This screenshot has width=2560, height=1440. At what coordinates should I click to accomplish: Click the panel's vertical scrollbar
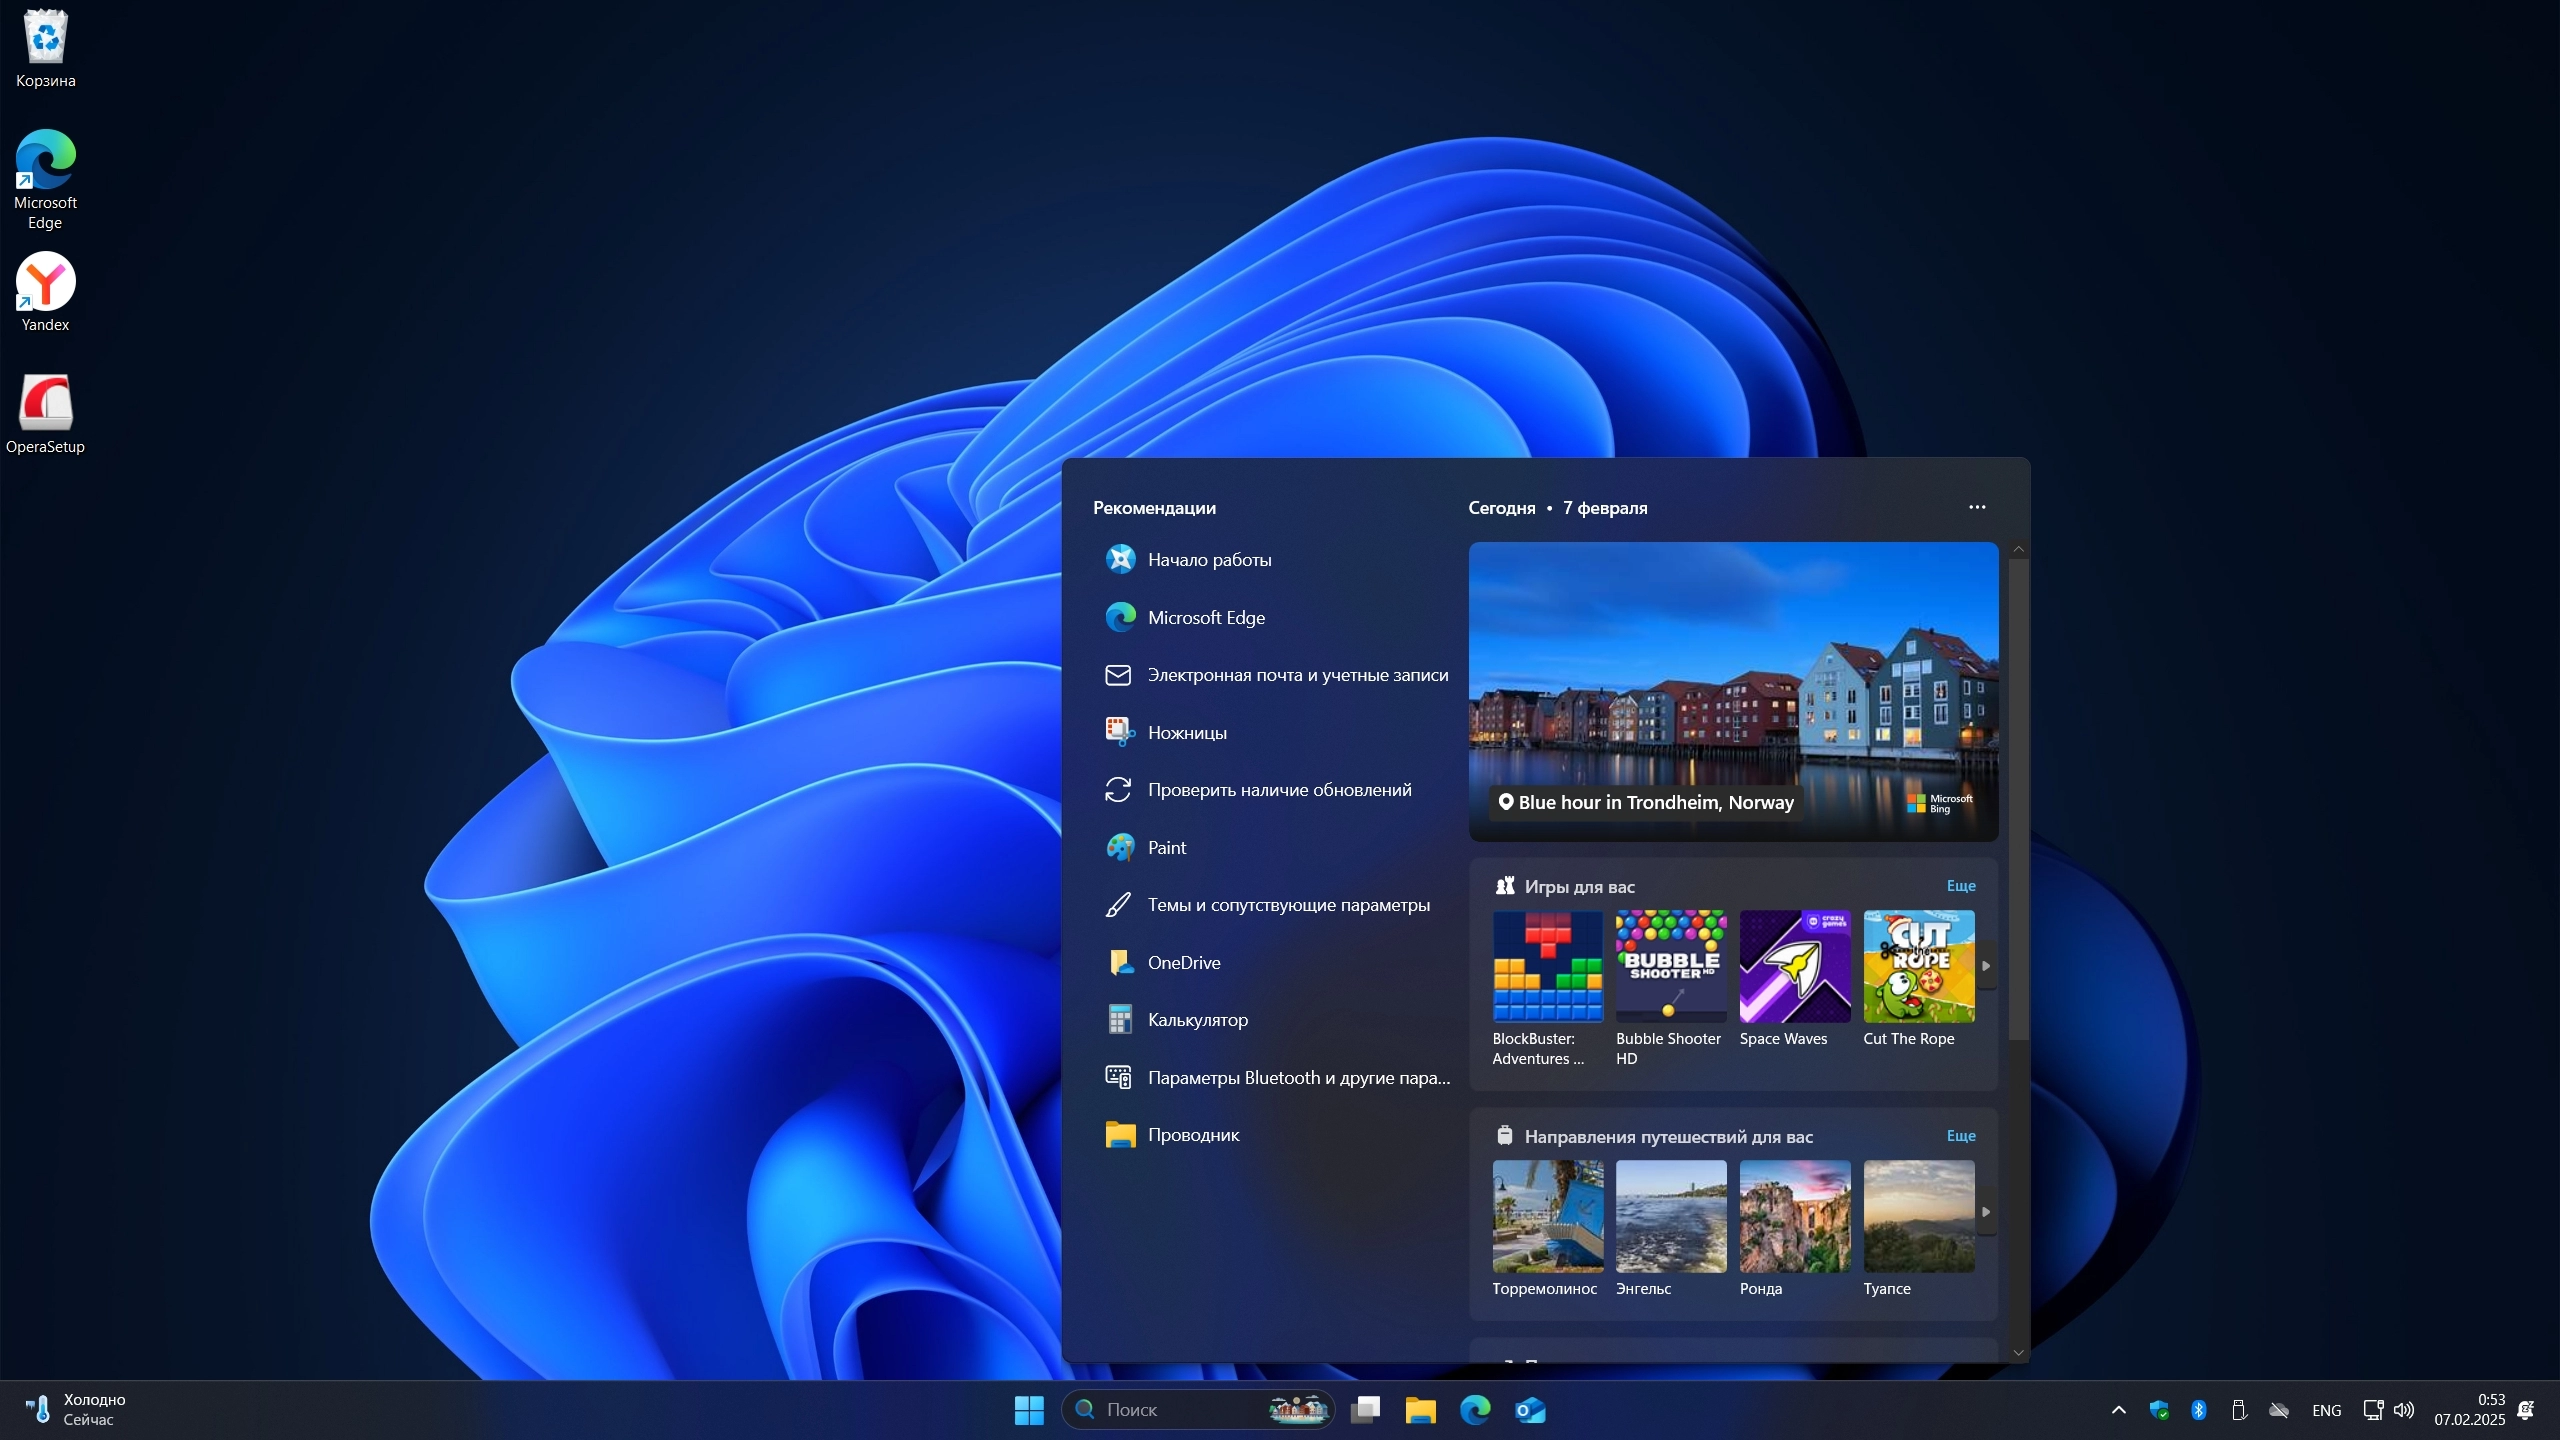coord(2018,800)
